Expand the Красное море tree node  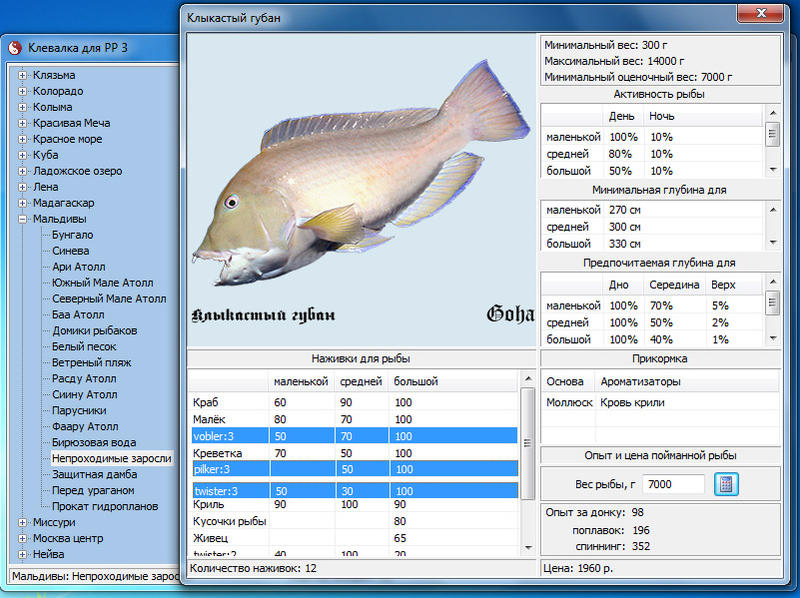tap(23, 139)
